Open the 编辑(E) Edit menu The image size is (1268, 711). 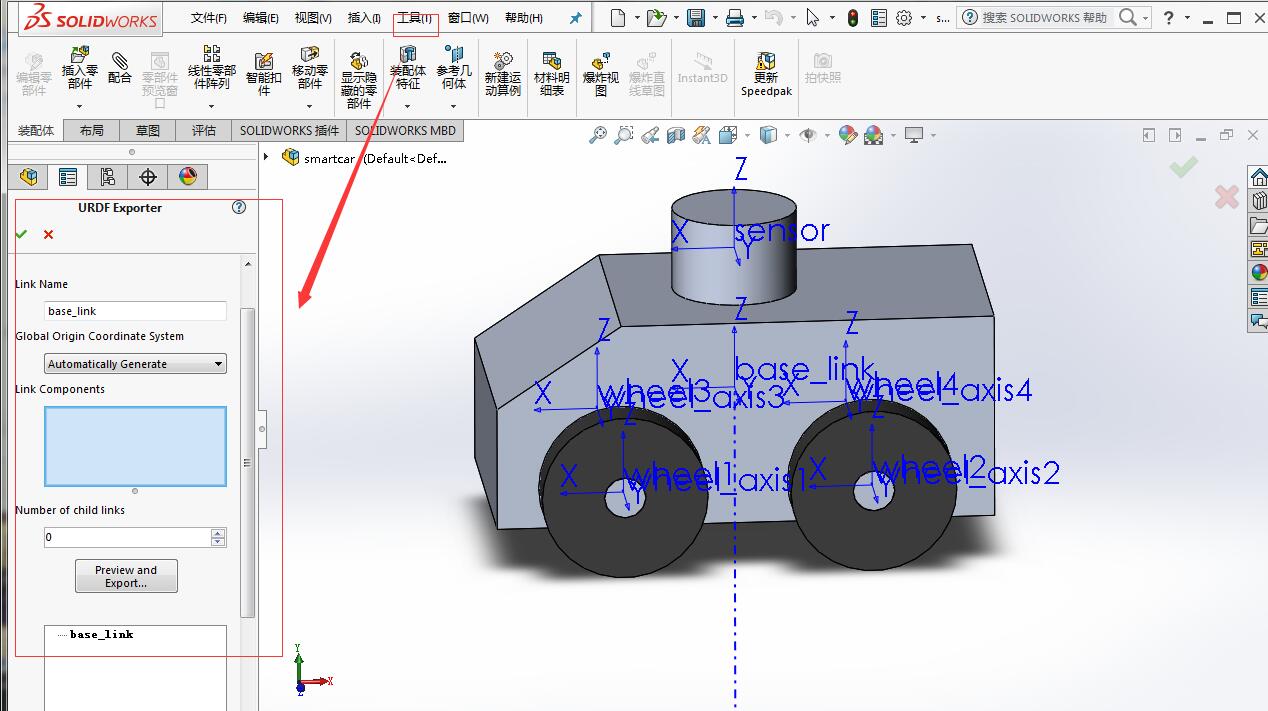261,18
